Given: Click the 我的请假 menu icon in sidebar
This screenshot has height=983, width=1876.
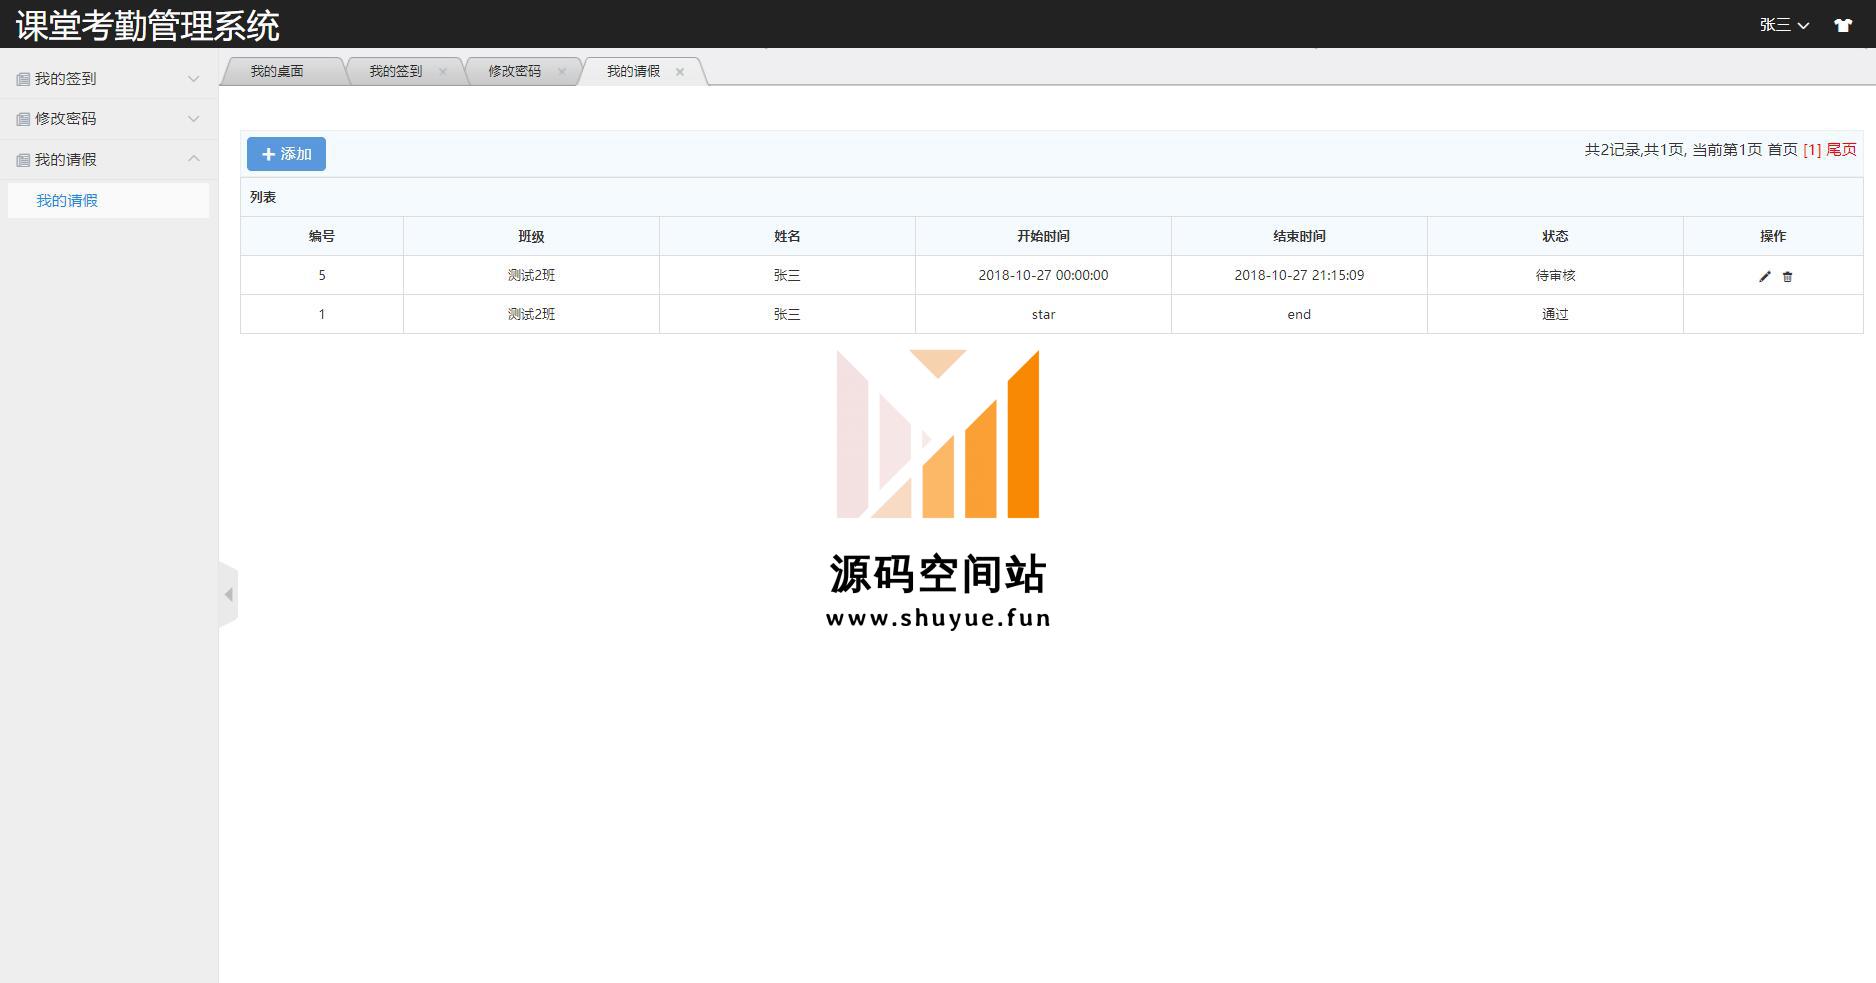Looking at the screenshot, I should (x=23, y=160).
